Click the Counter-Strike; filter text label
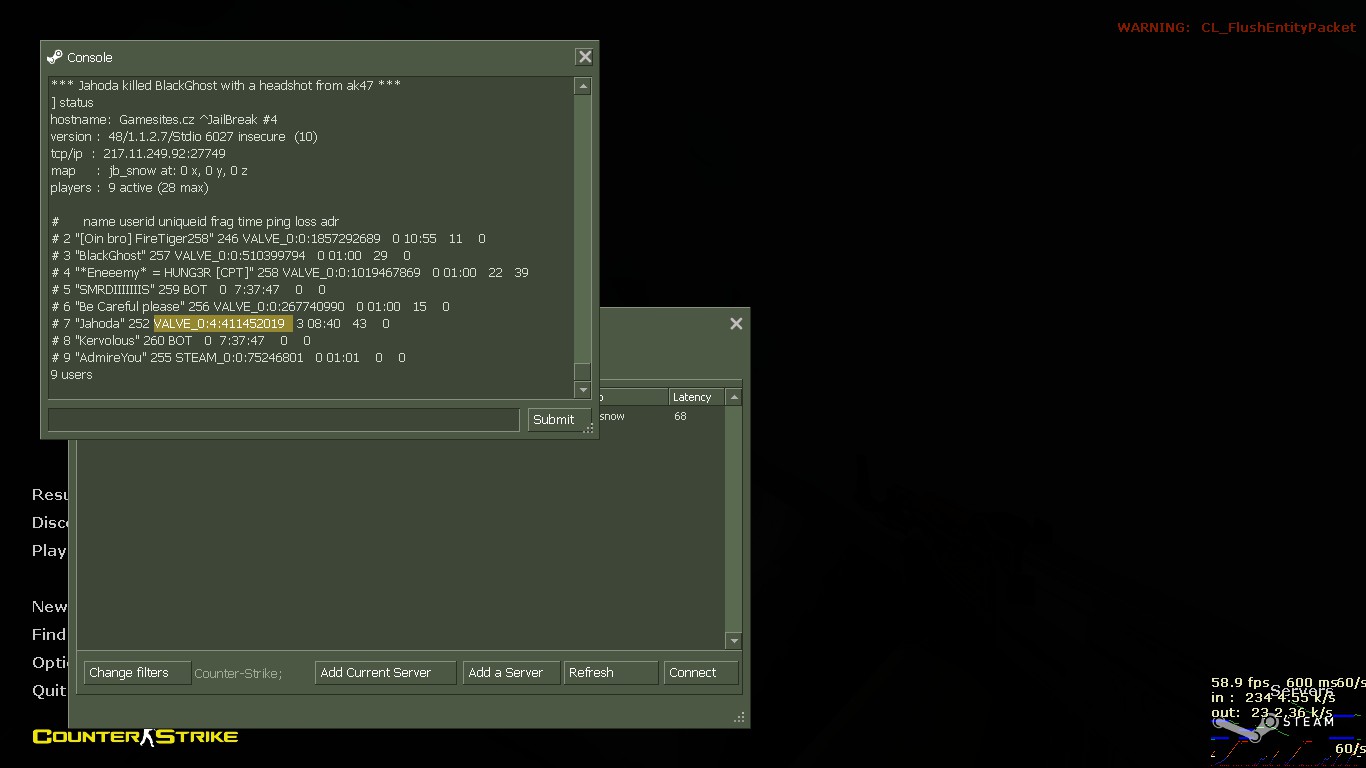 point(238,674)
